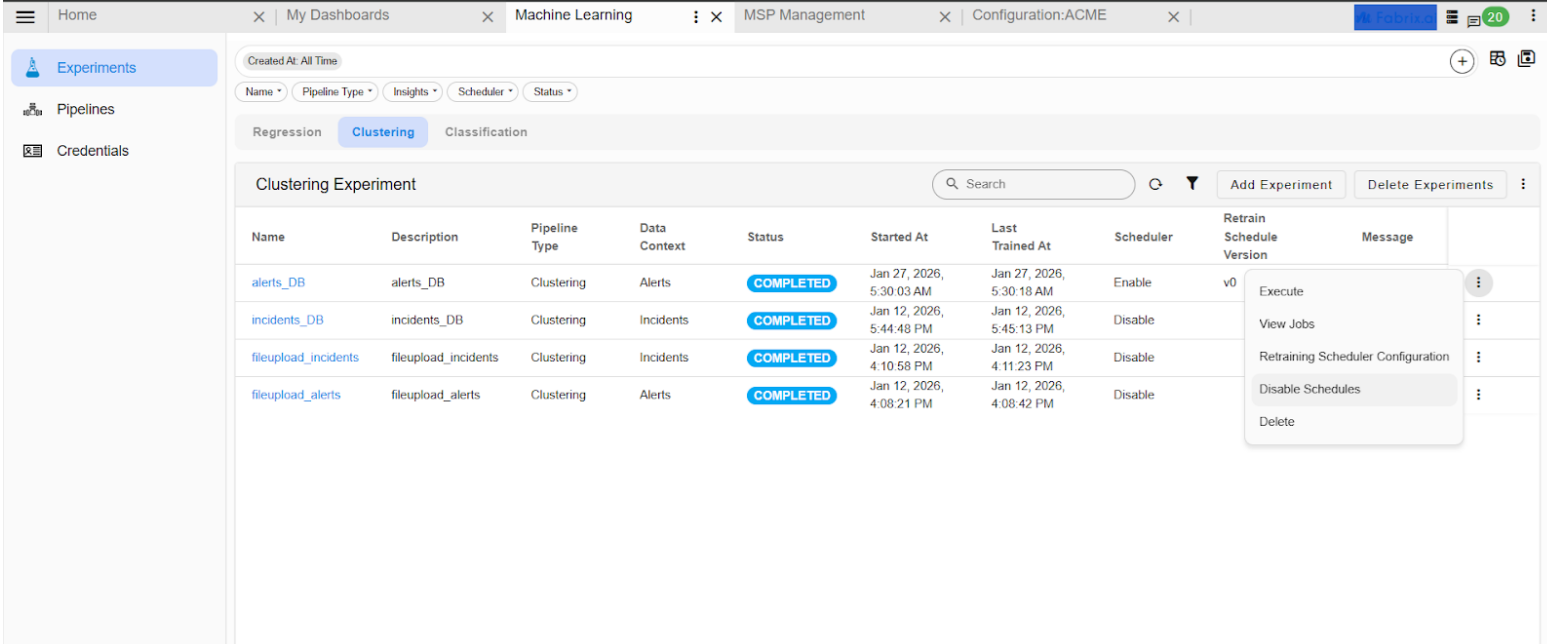Screen dimensions: 1547x644
Task: Open the navigation hamburger menu
Action: pyautogui.click(x=25, y=15)
